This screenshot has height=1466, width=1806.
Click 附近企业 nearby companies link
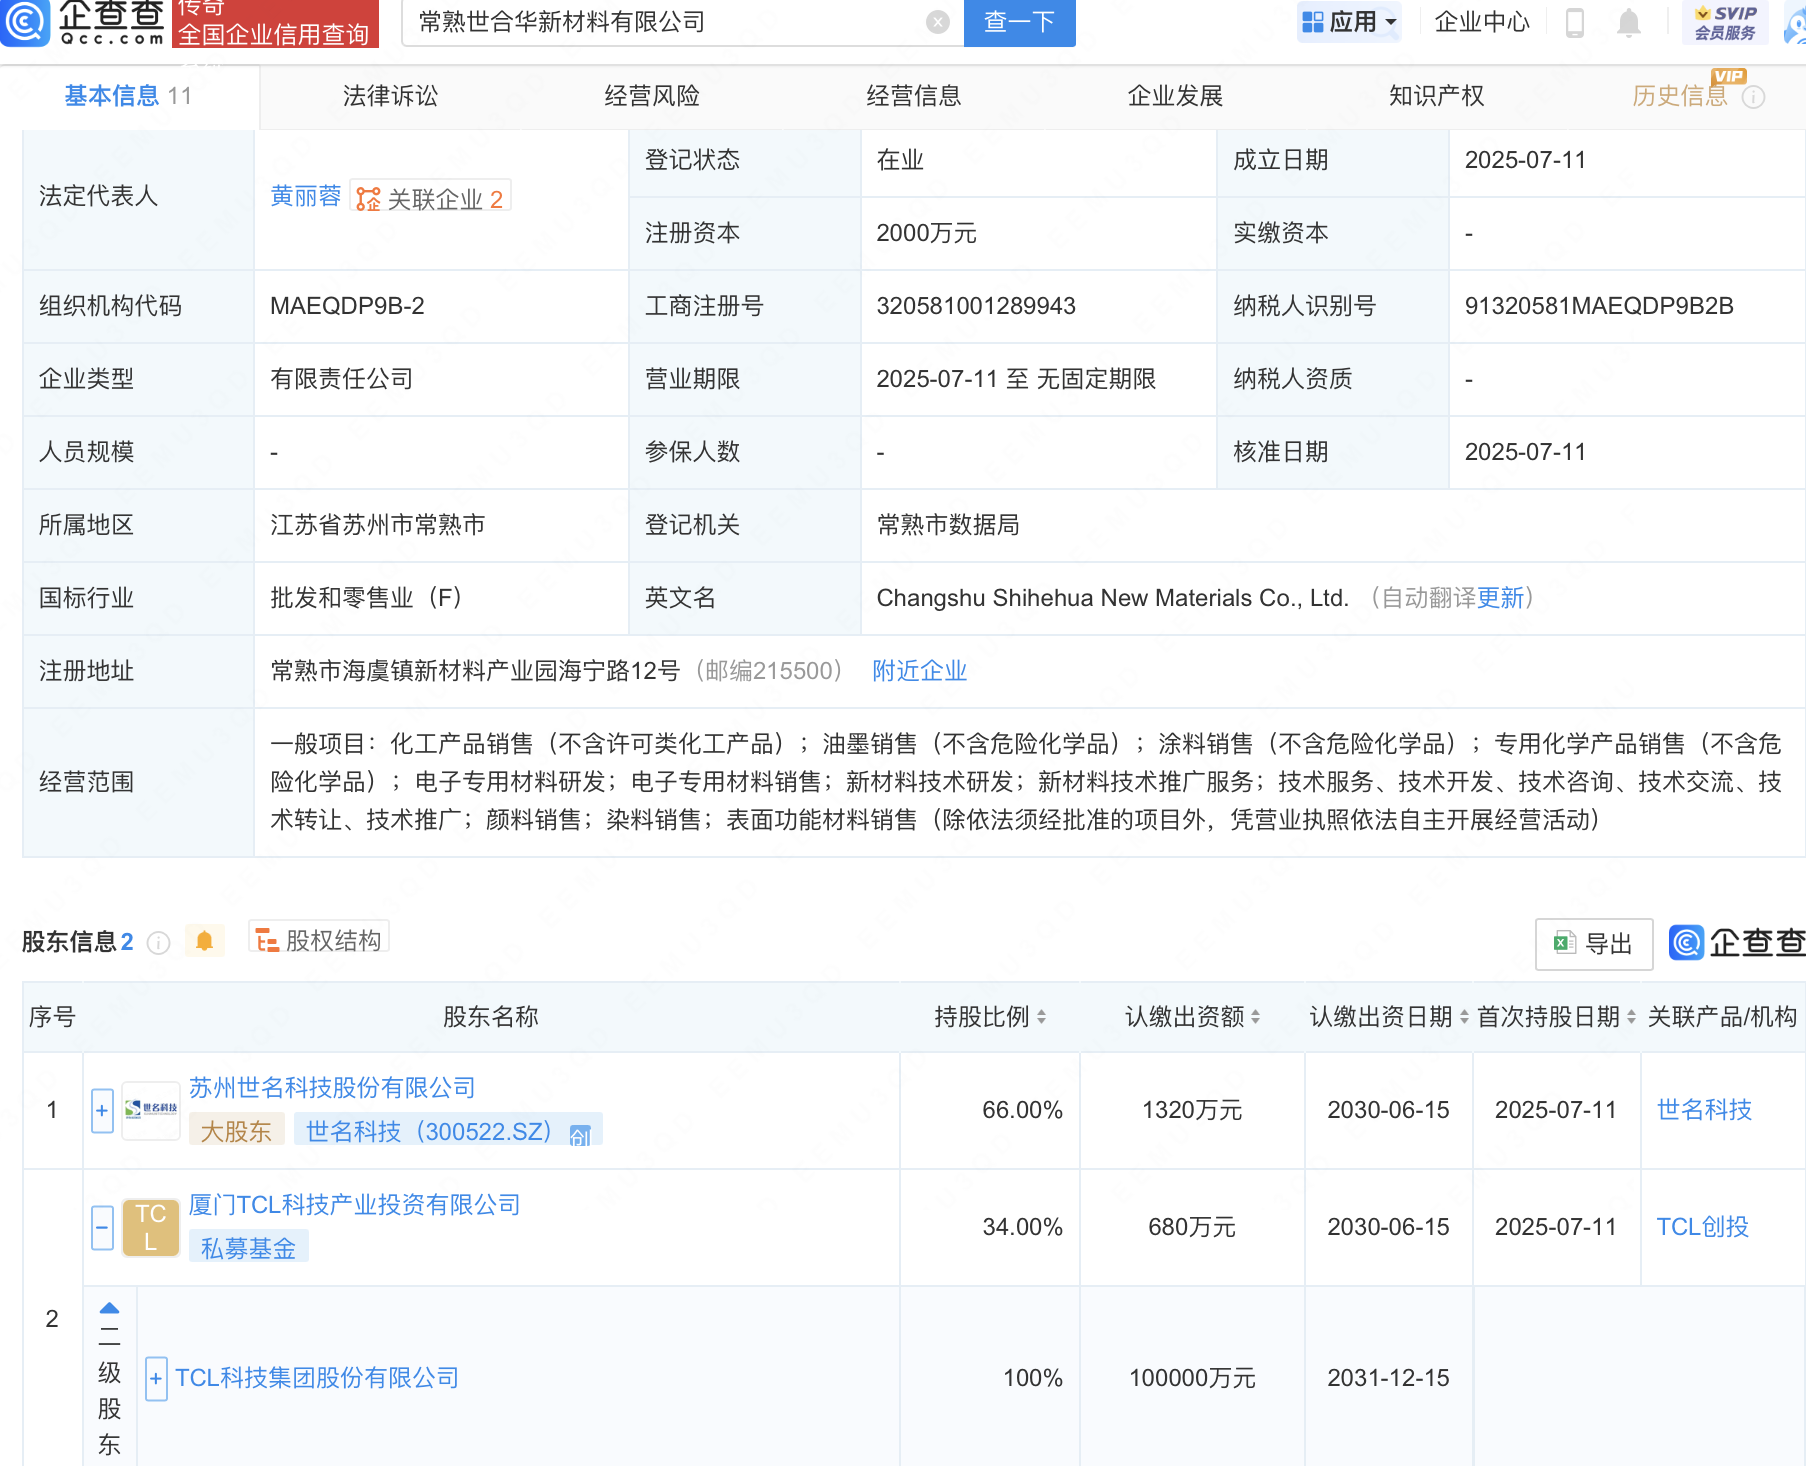point(920,671)
